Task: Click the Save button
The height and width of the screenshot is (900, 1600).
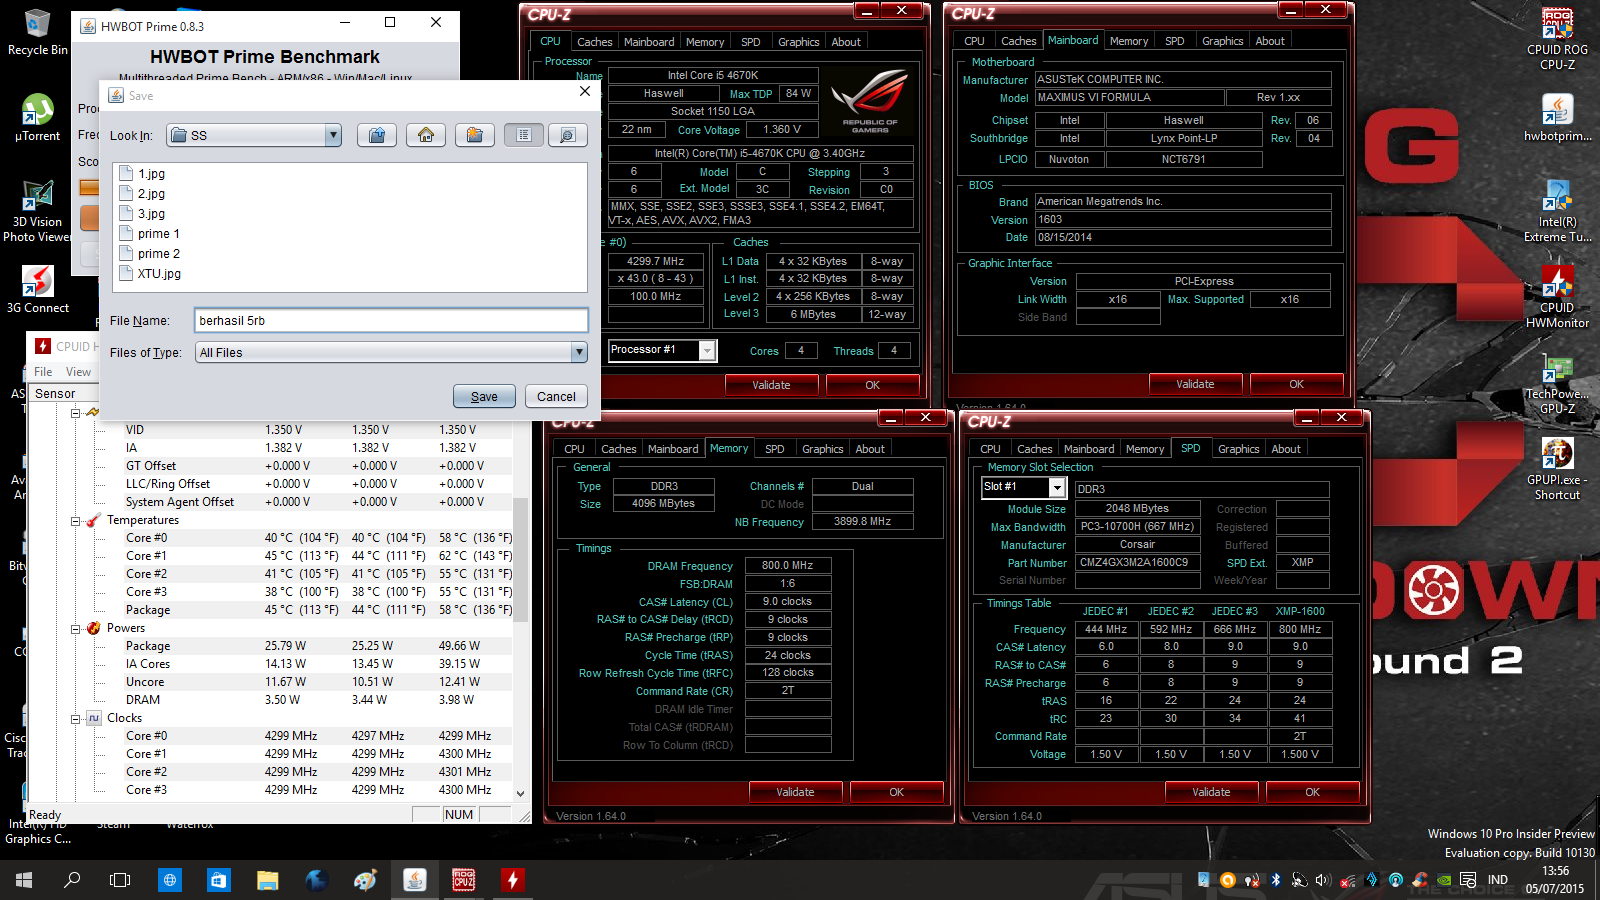Action: click(x=484, y=396)
